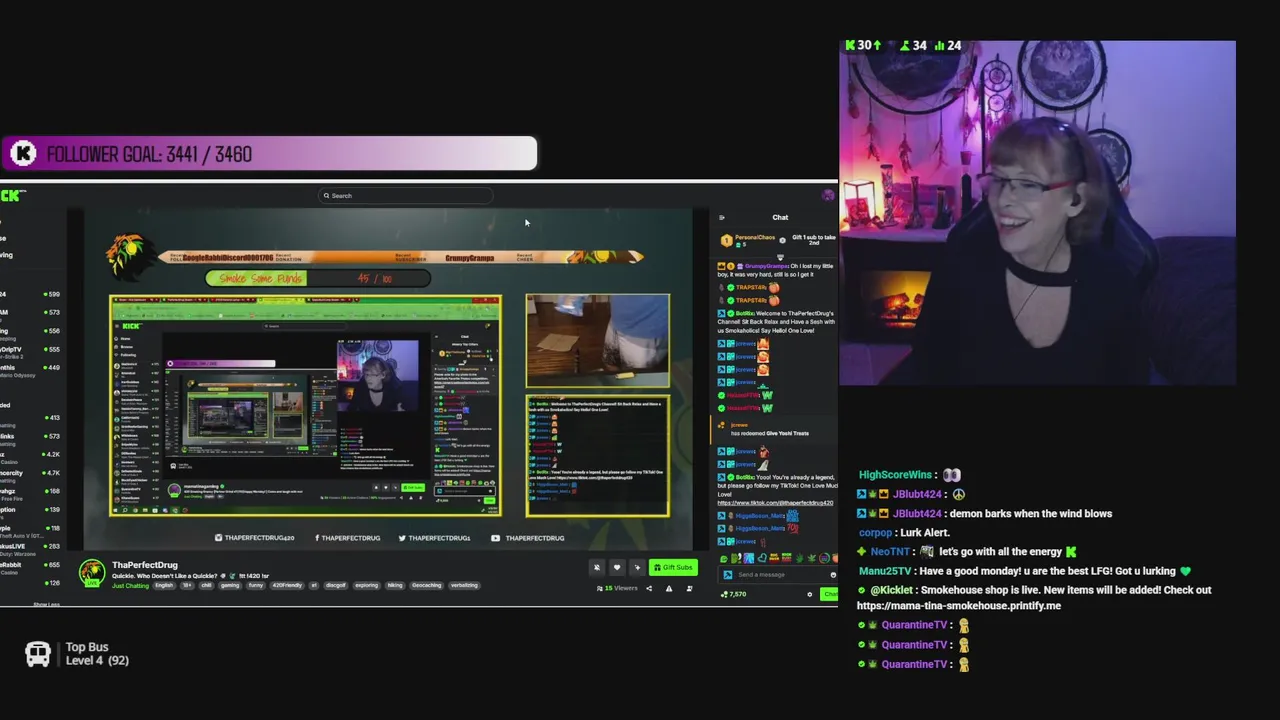The image size is (1280, 720).
Task: Click the Kick search field
Action: pyautogui.click(x=405, y=196)
